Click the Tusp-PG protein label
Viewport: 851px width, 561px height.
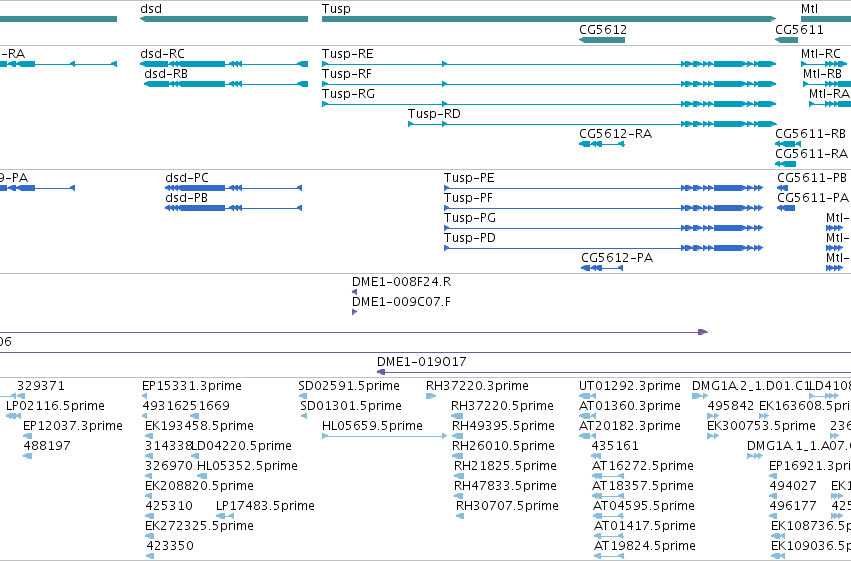470,218
